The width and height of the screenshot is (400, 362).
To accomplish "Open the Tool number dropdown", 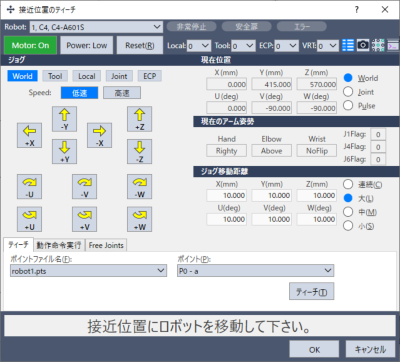I will point(243,46).
